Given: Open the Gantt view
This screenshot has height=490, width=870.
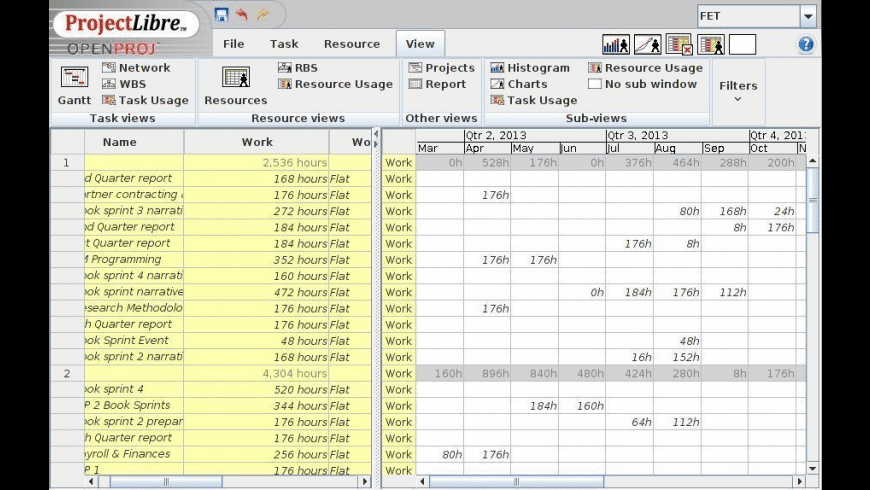Looking at the screenshot, I should 74,85.
